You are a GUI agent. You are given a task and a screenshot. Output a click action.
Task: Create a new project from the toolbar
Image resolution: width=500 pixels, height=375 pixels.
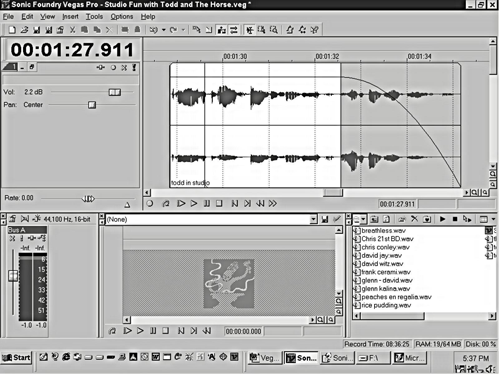pos(12,30)
